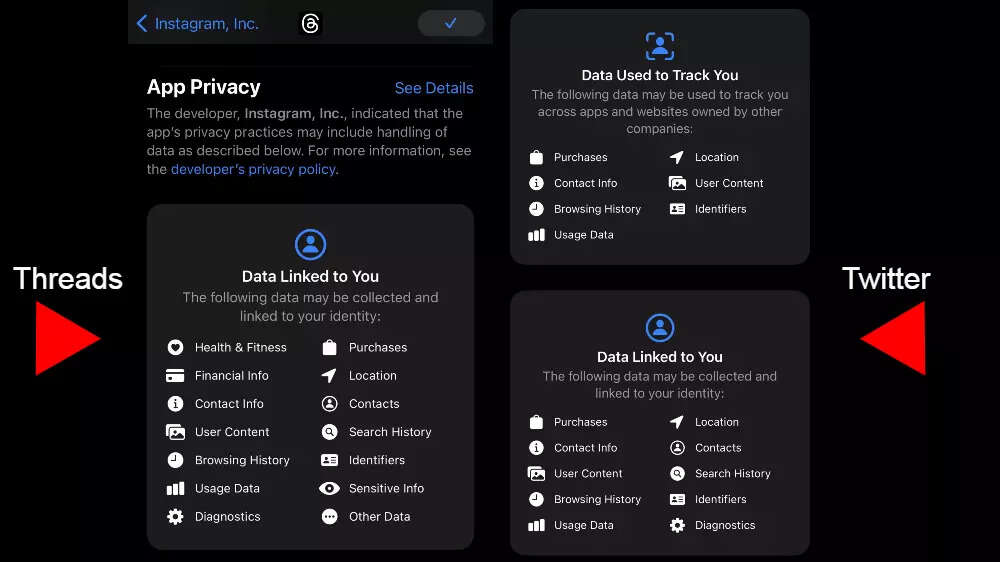The width and height of the screenshot is (1000, 562).
Task: Select Browsing History in Threads card
Action: pos(241,460)
